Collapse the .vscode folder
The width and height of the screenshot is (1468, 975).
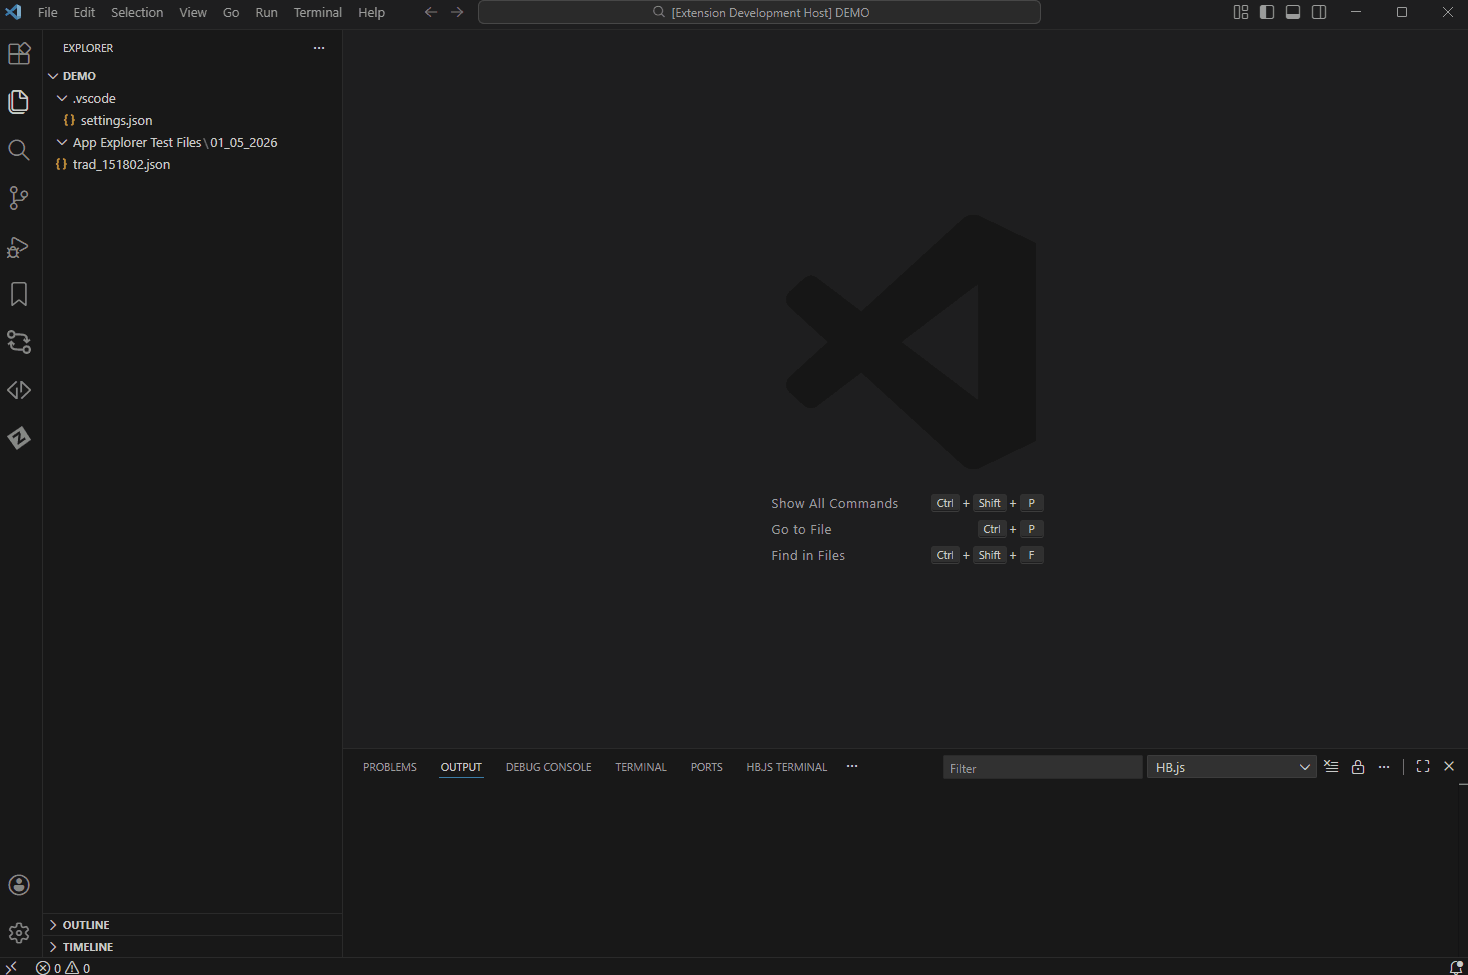tap(94, 98)
